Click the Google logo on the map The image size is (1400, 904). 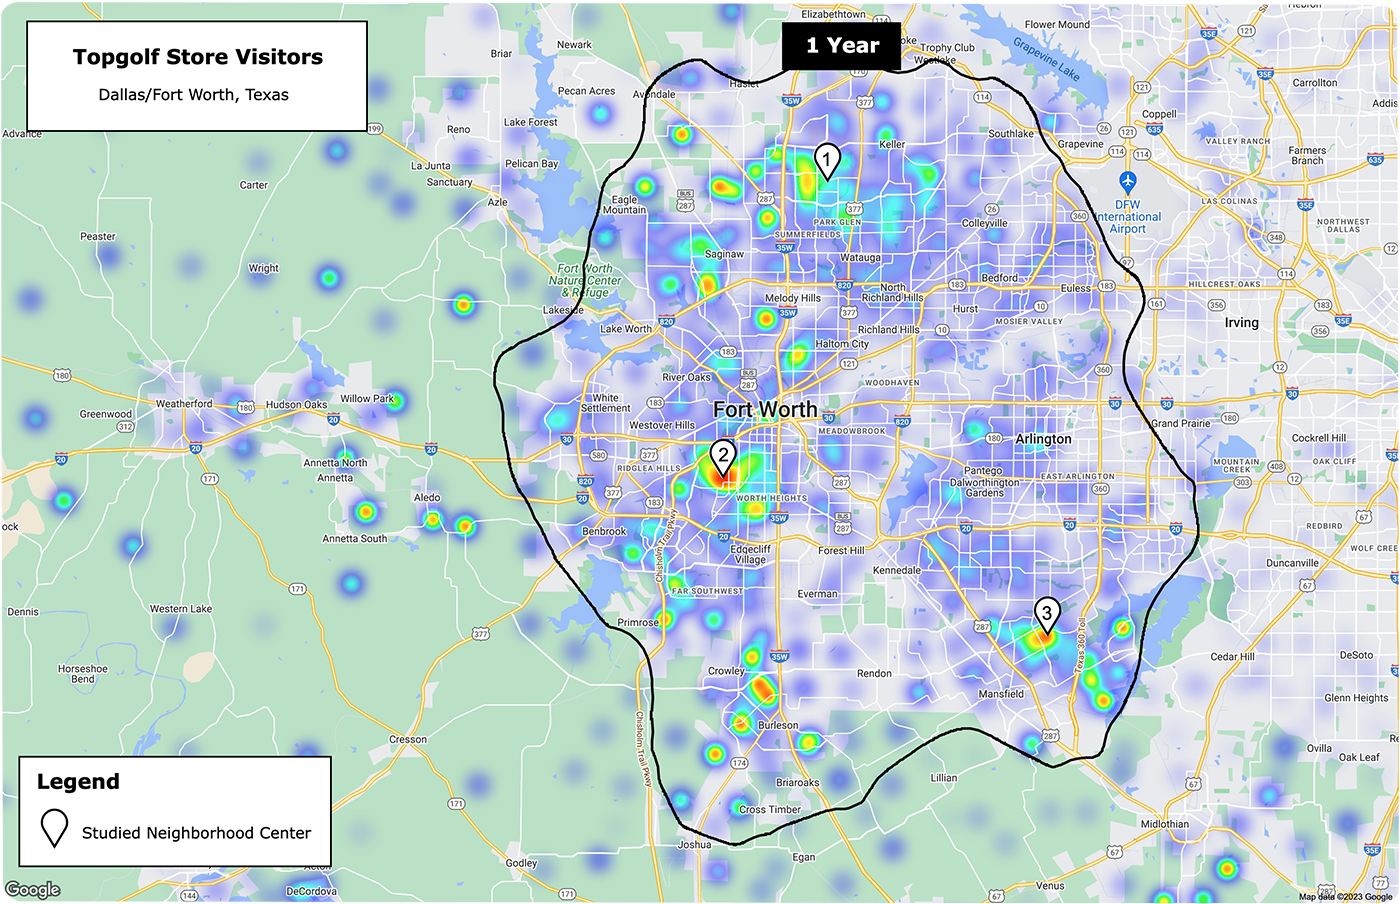click(x=33, y=890)
